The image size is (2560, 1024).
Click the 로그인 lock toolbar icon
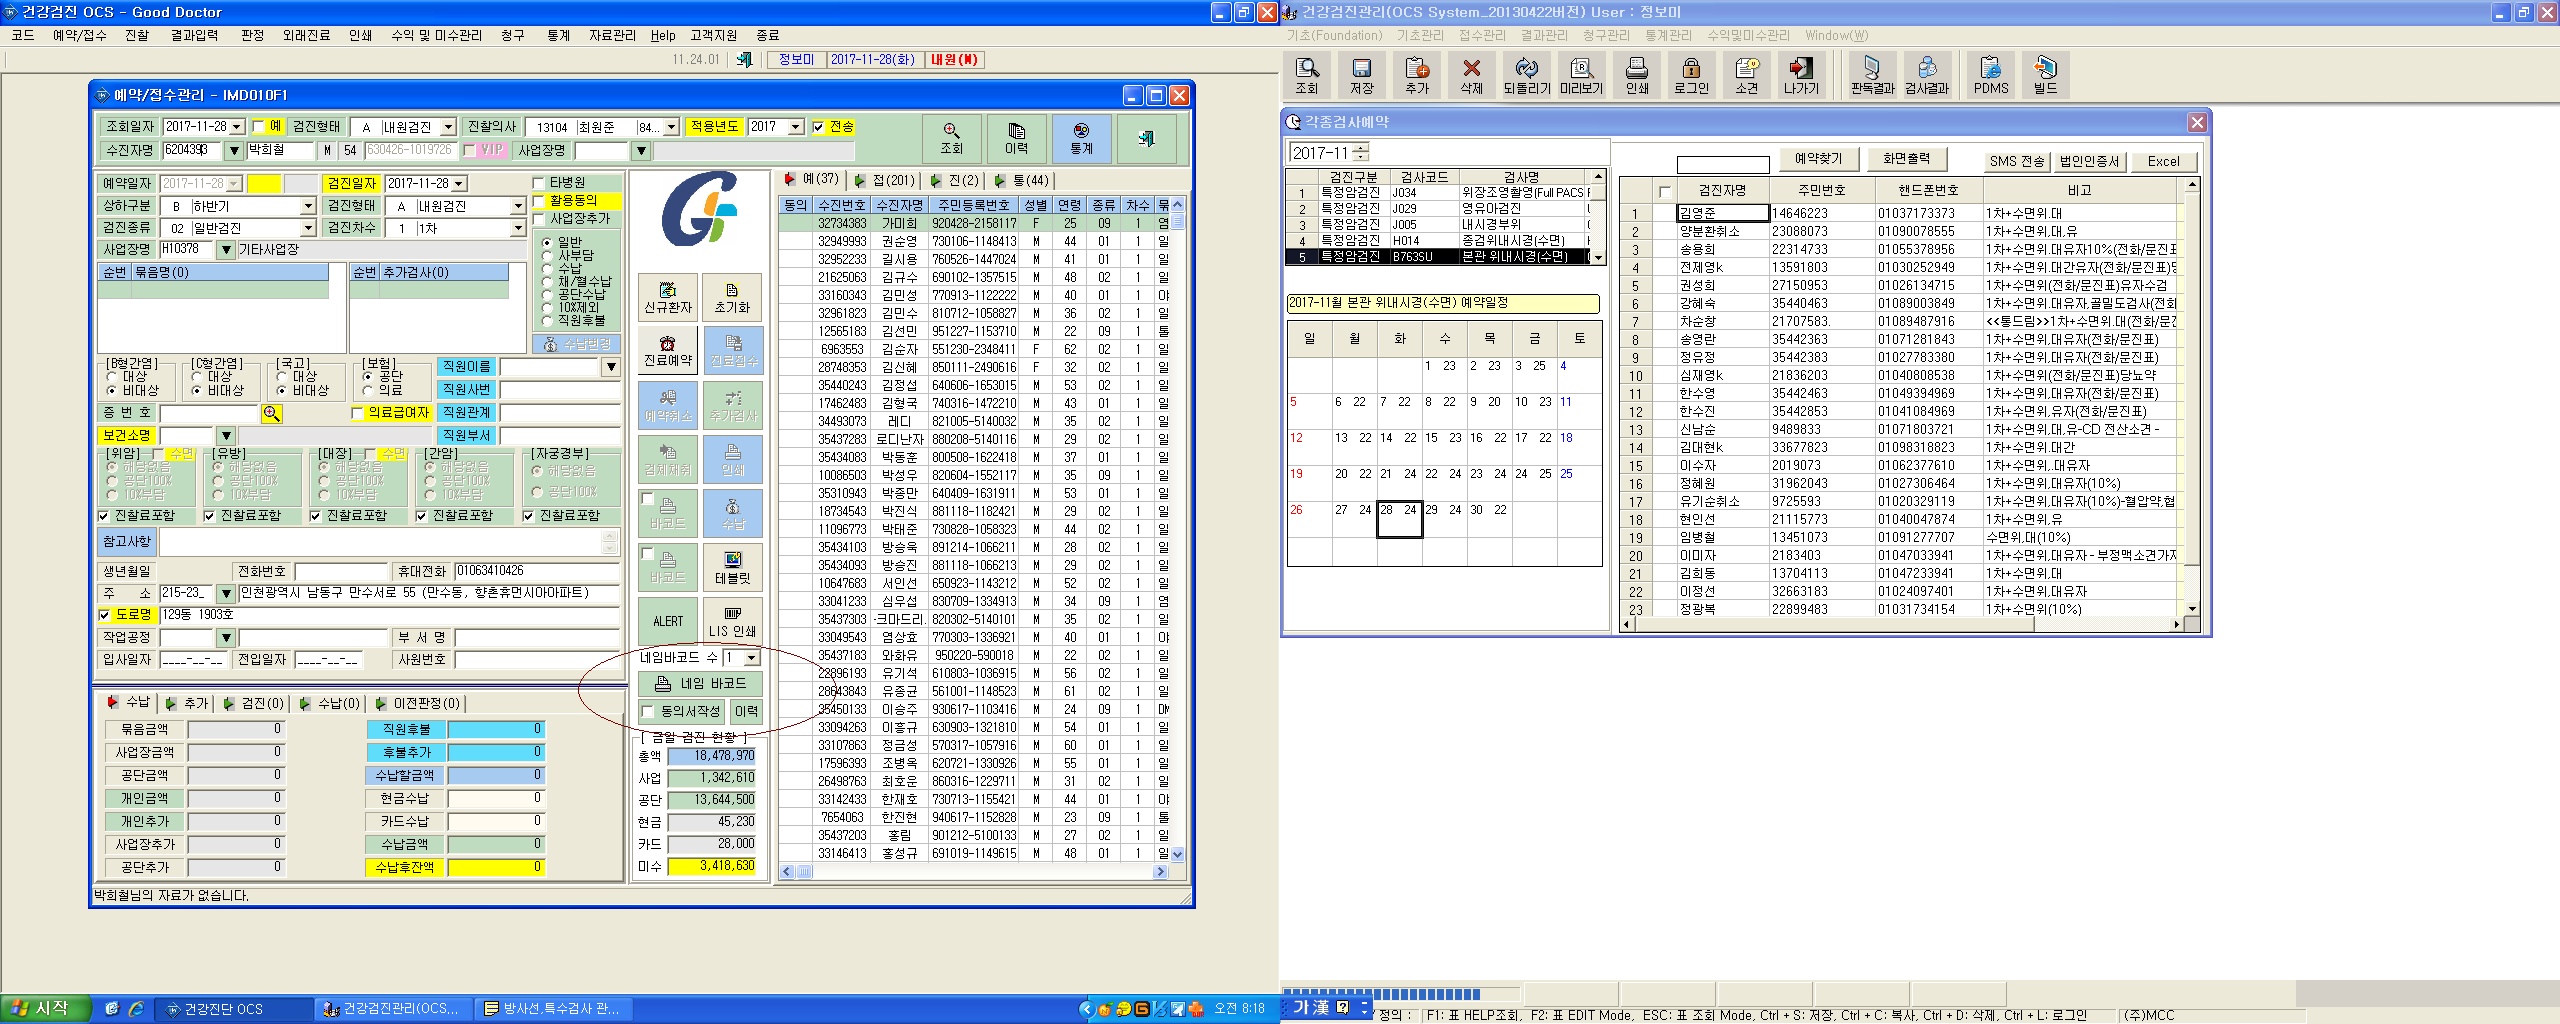coord(1691,75)
